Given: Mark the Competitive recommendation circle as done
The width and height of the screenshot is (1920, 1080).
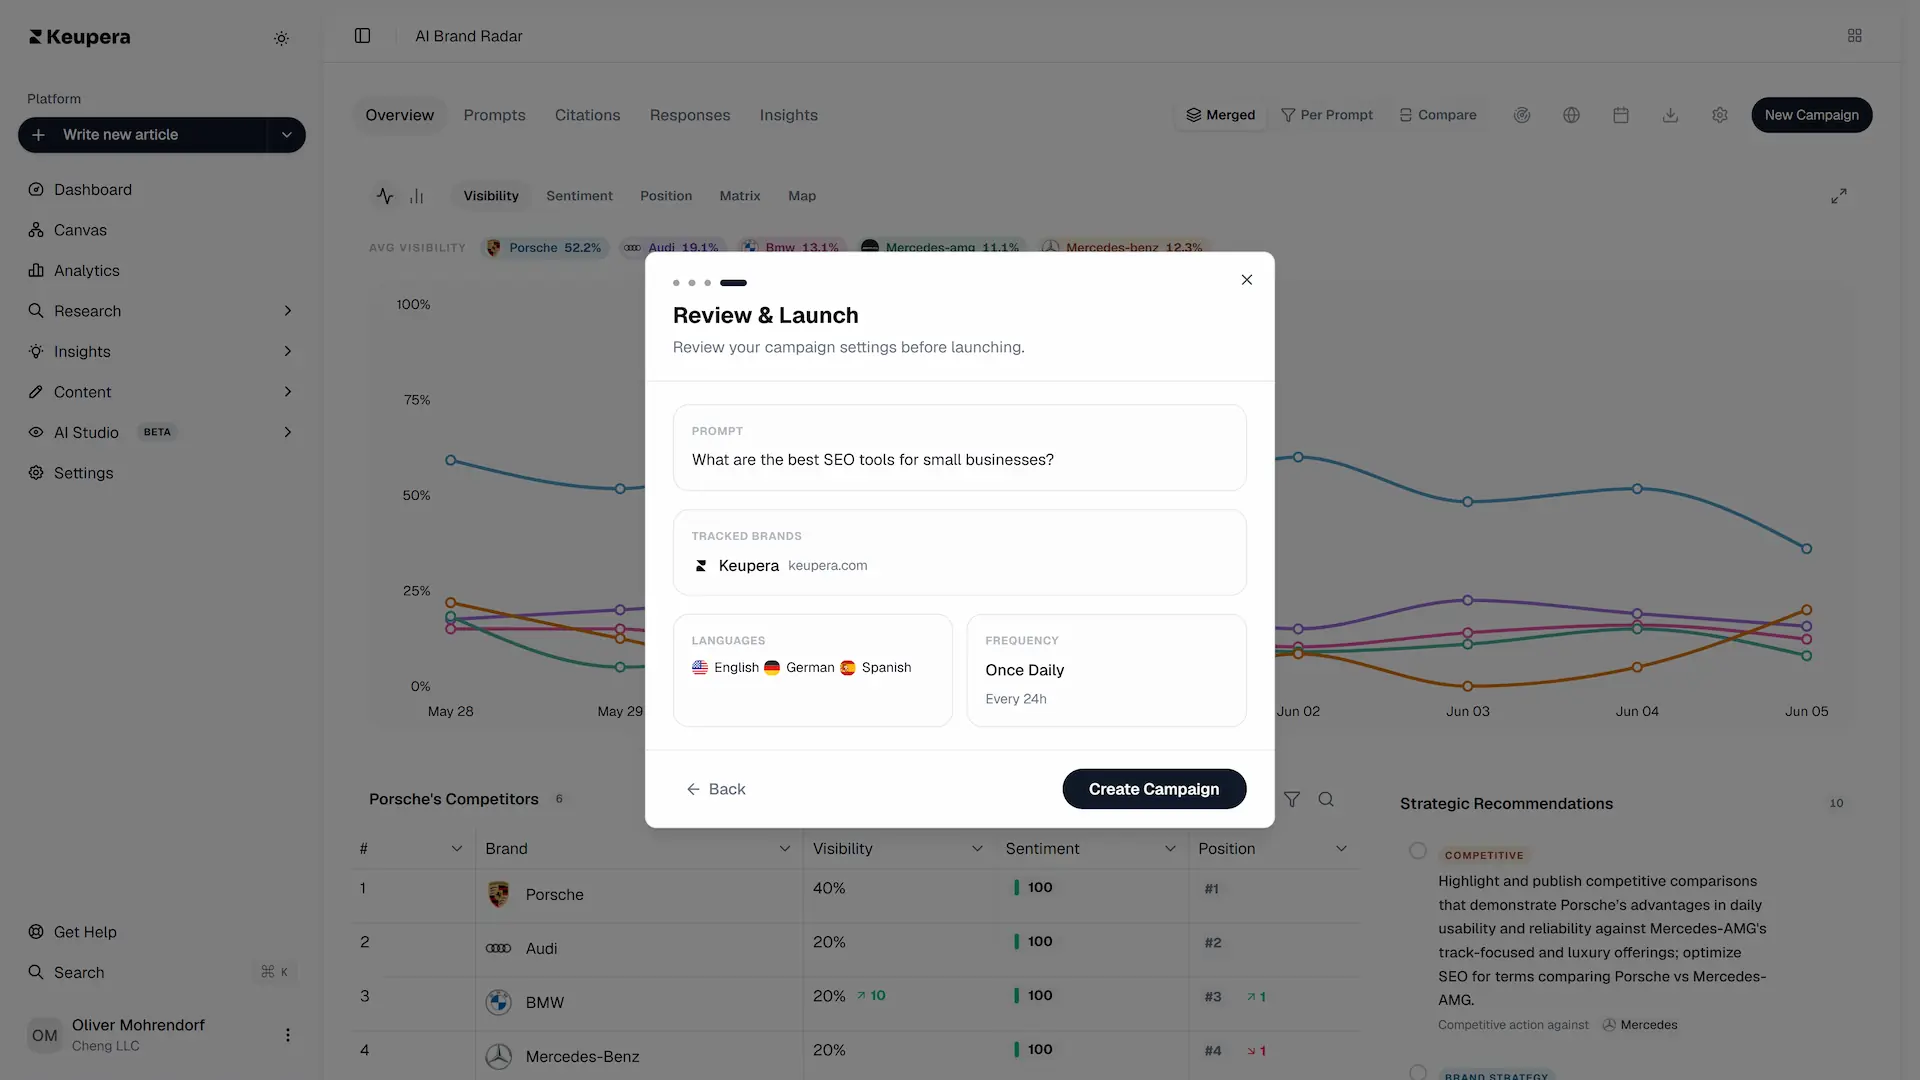Looking at the screenshot, I should click(1417, 851).
